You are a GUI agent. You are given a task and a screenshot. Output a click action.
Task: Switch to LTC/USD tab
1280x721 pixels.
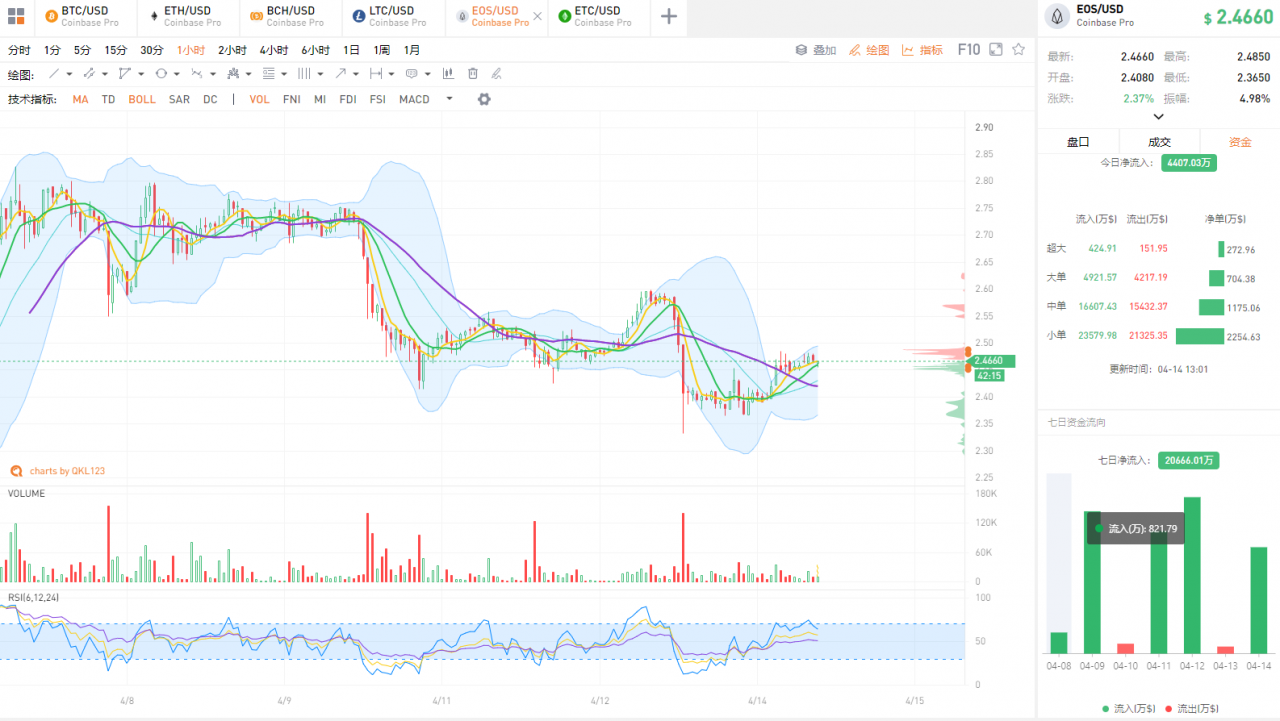(x=393, y=16)
